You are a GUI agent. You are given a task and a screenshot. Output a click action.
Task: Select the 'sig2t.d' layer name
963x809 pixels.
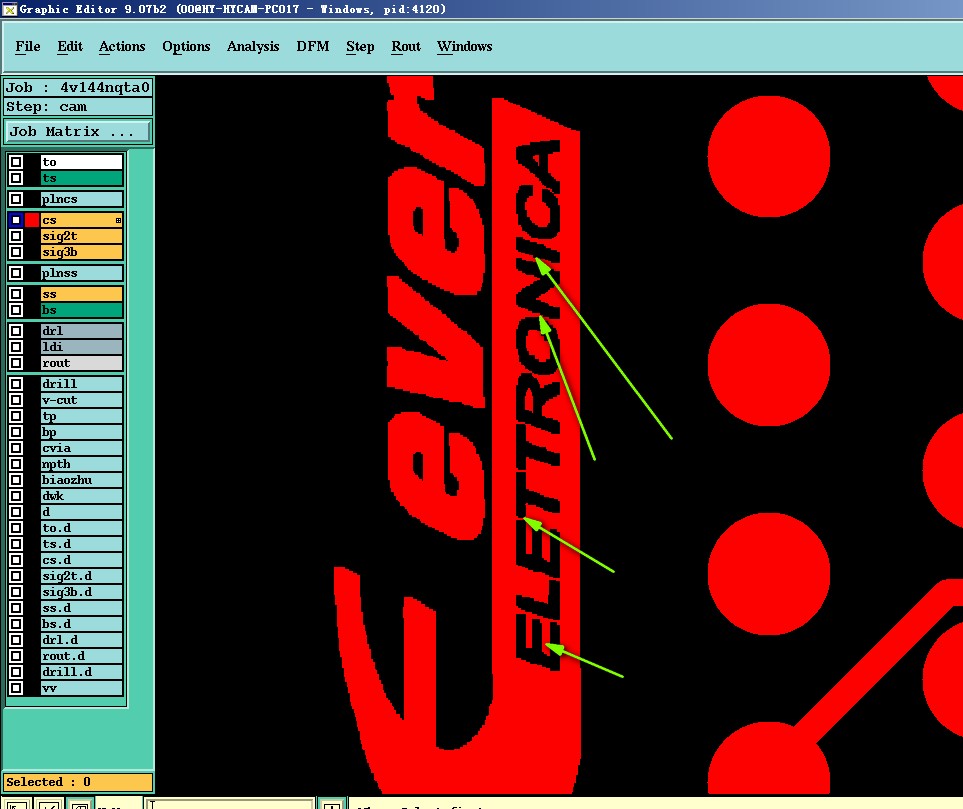click(x=82, y=576)
